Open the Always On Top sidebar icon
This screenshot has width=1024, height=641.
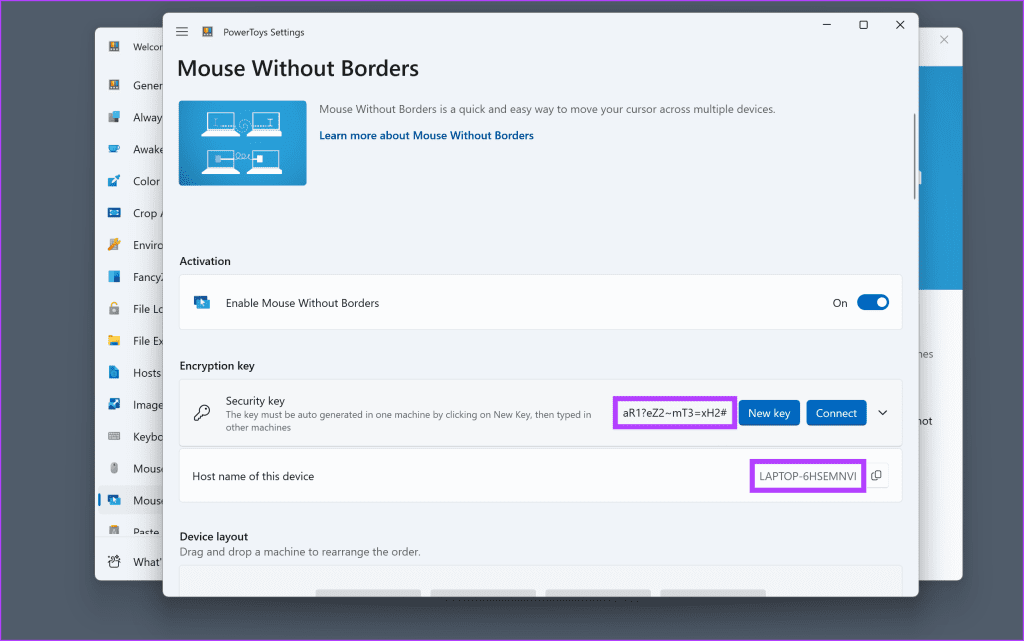(114, 117)
